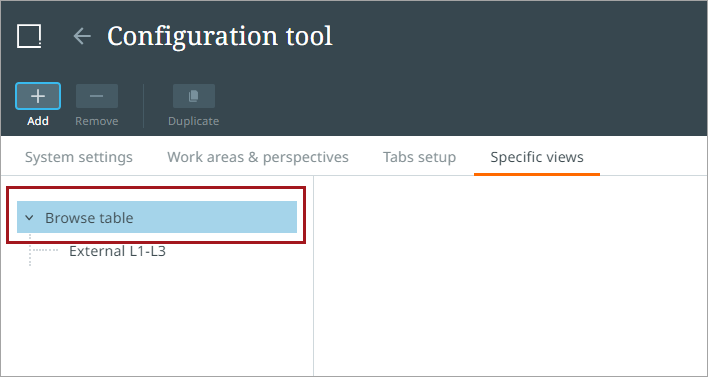
Task: Click the empty details panel
Action: tap(510, 275)
